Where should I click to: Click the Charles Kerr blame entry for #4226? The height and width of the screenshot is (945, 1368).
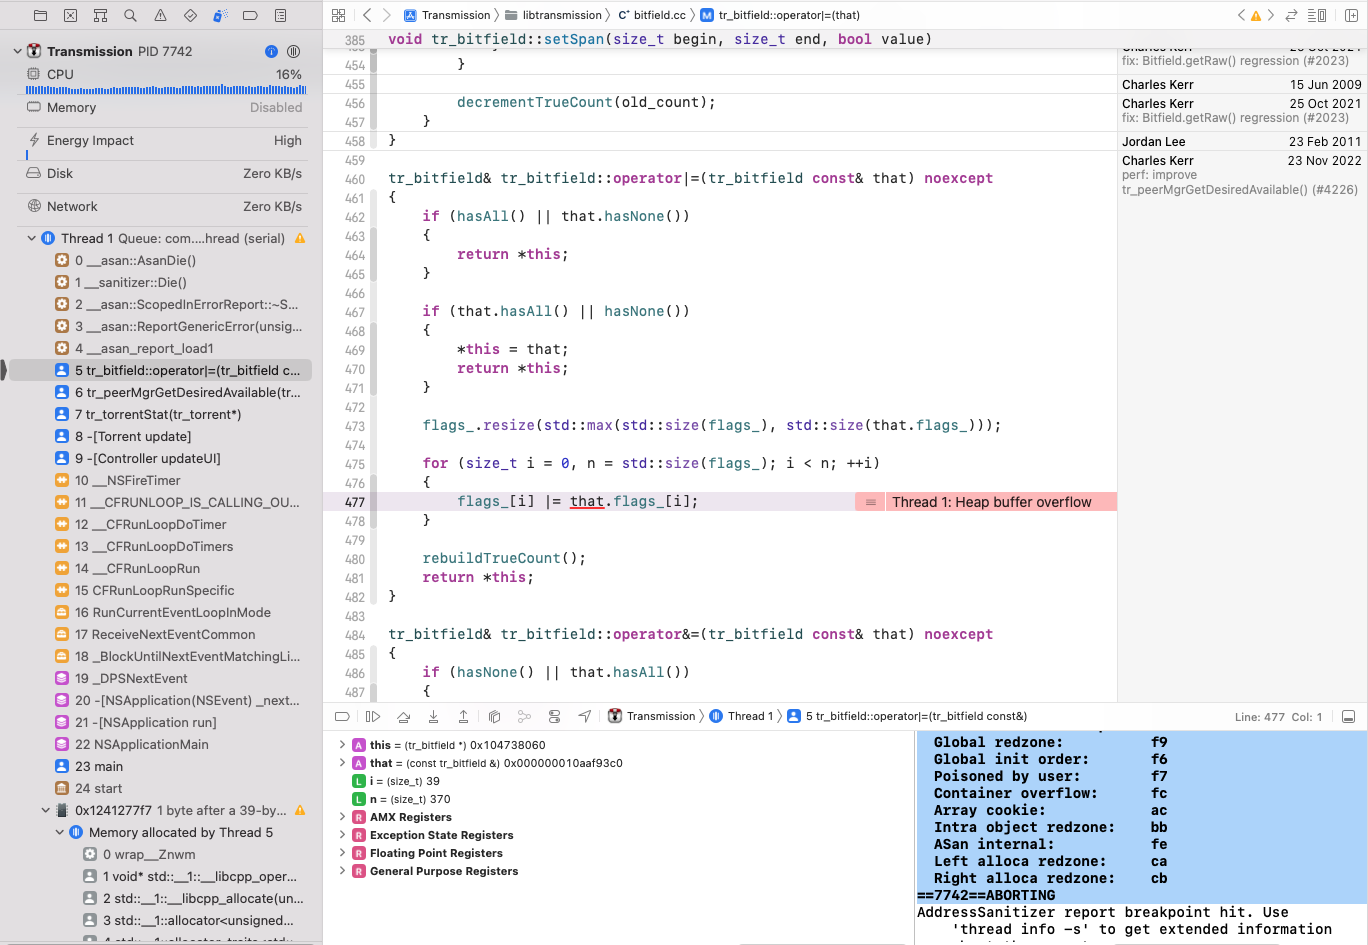(1240, 174)
